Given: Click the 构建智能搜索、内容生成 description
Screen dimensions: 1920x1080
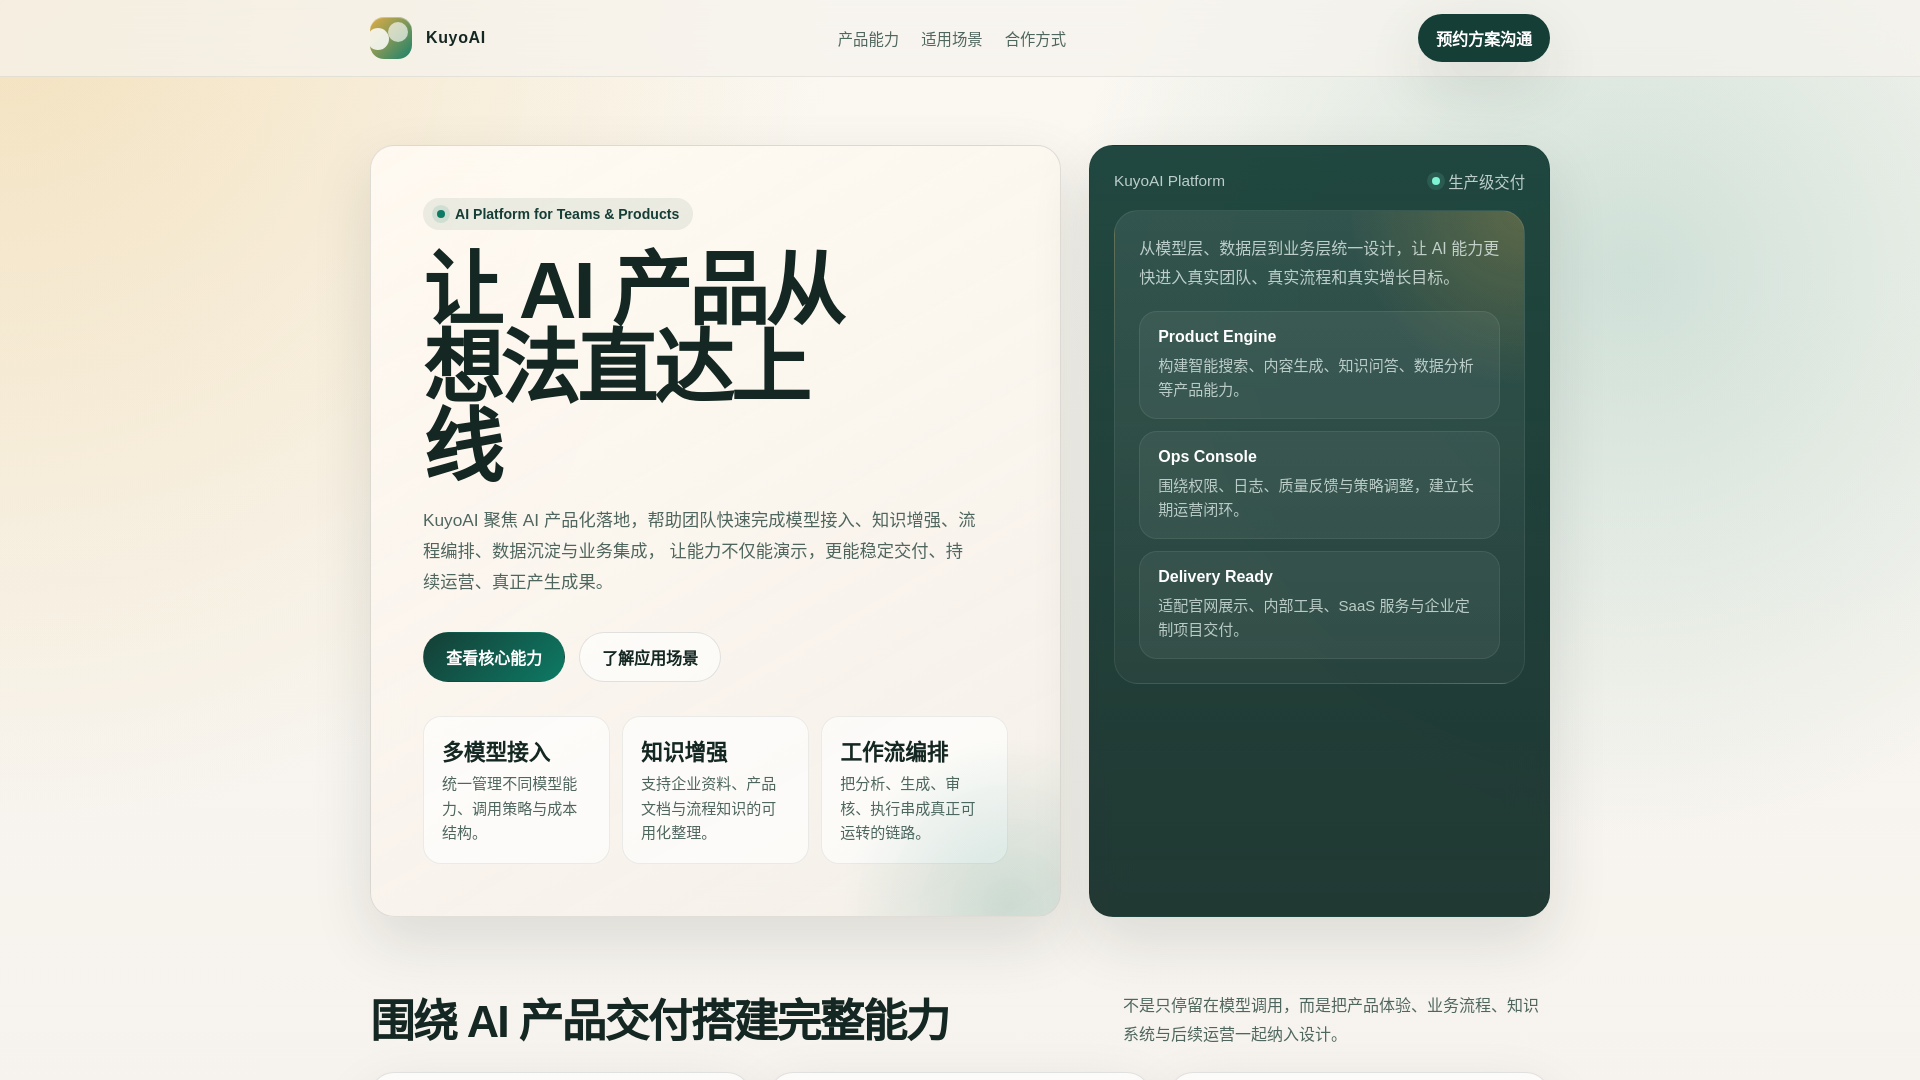Looking at the screenshot, I should 1316,378.
